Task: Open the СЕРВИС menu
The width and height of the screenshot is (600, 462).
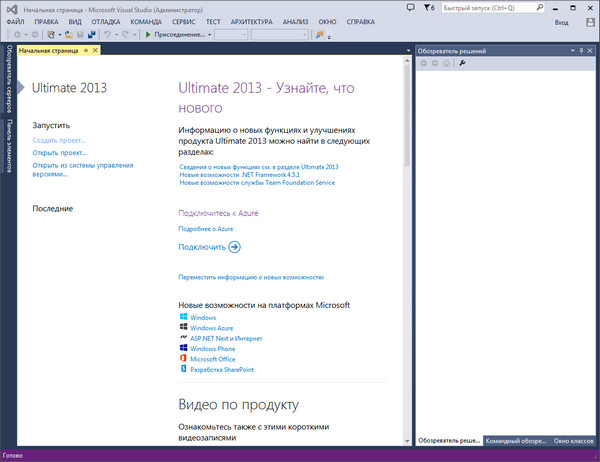Action: [x=184, y=22]
